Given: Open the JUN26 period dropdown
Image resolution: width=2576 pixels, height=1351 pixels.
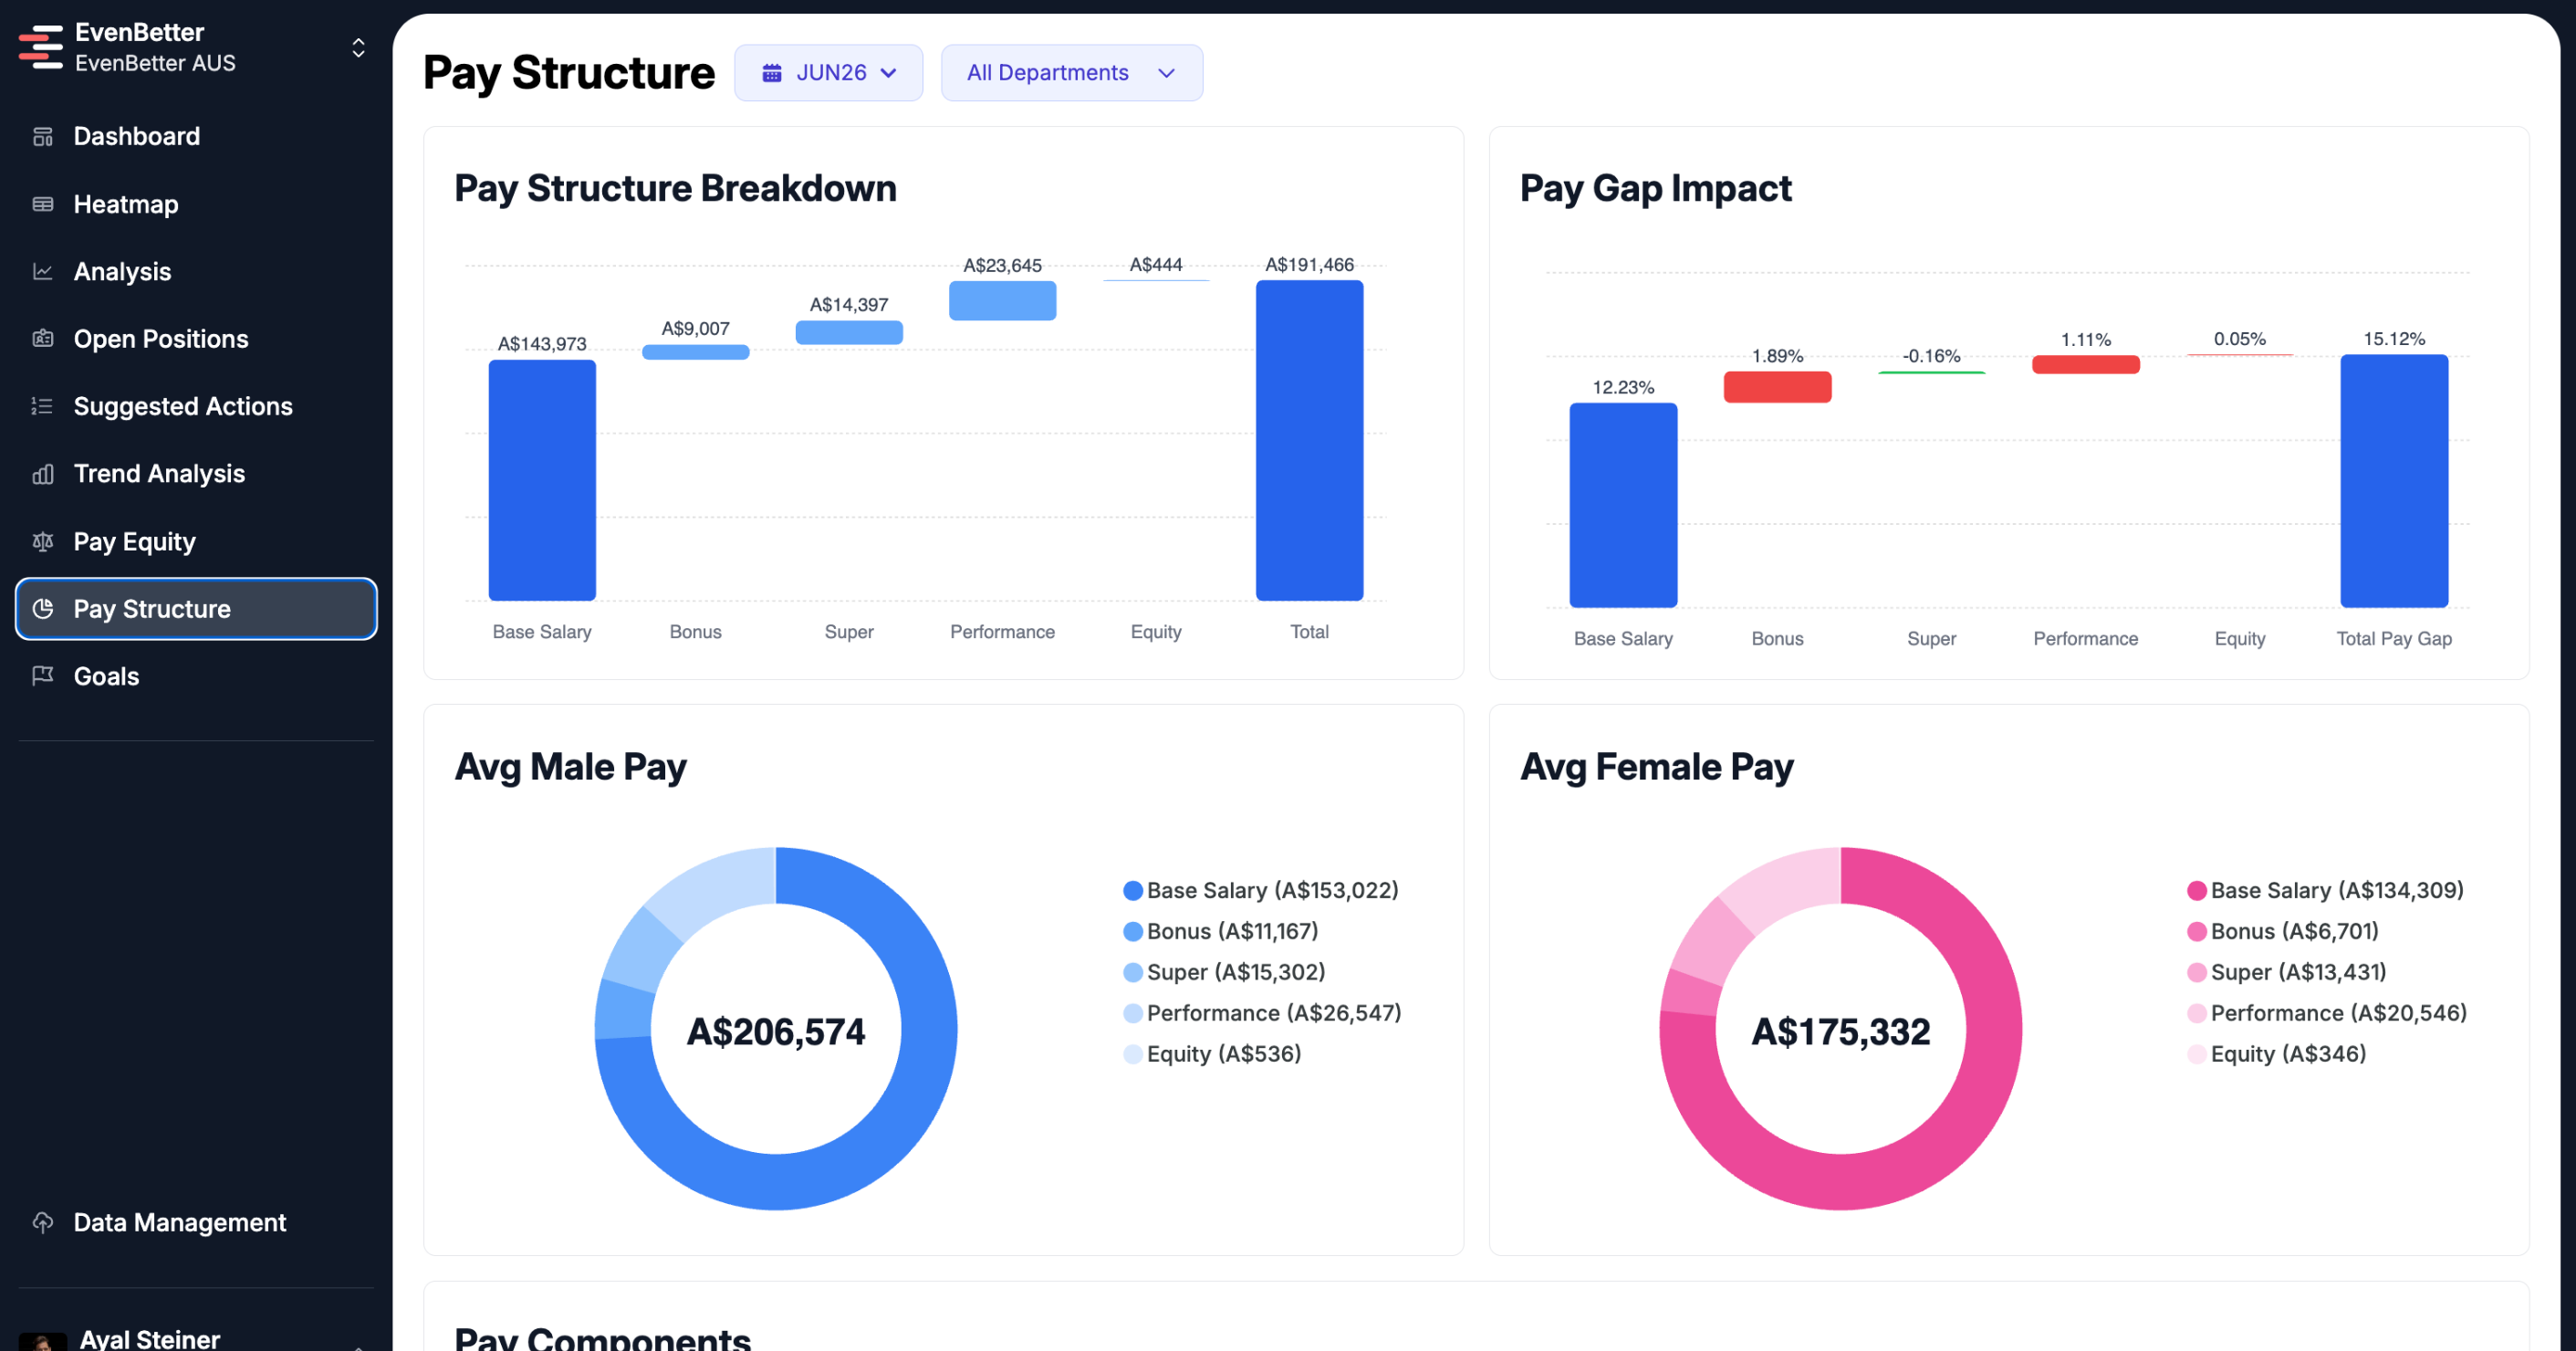Looking at the screenshot, I should point(828,73).
